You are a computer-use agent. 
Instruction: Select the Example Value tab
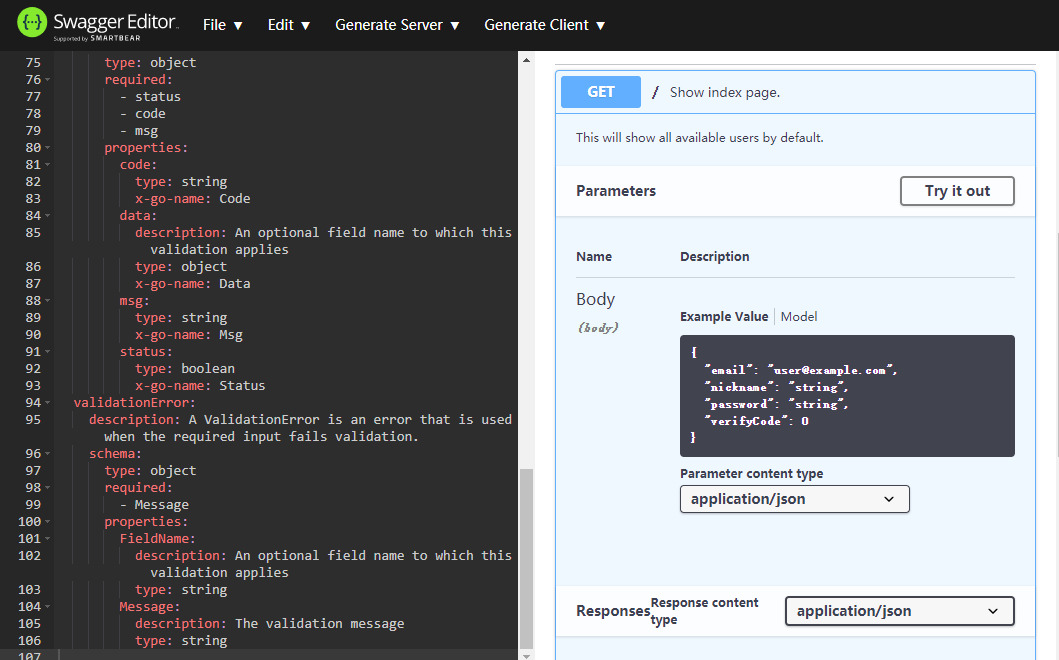(724, 316)
